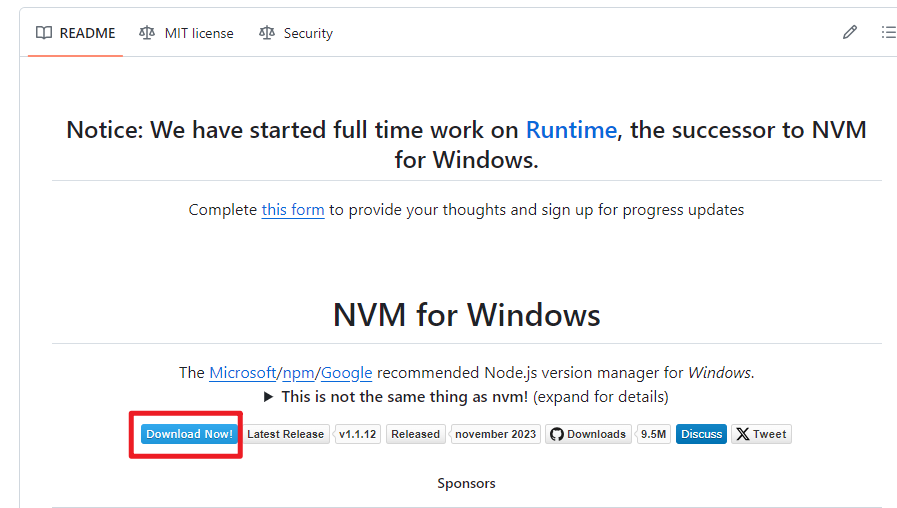Screen dimensions: 897x508
Task: Click the scale icon beside Security
Action: [x=267, y=33]
